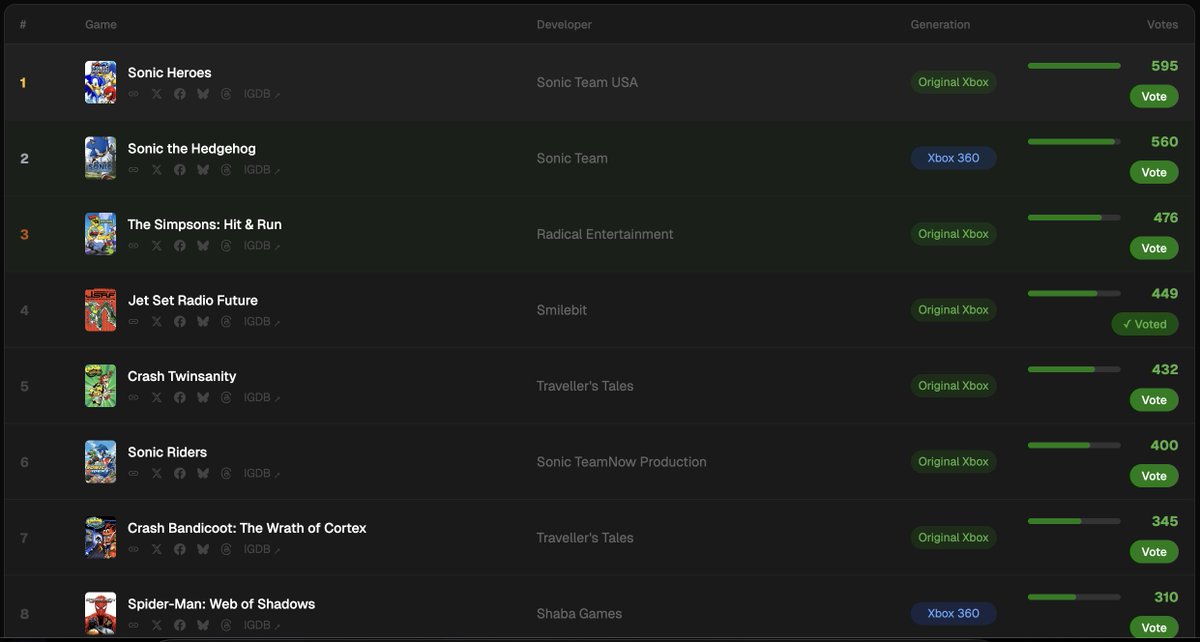Share Crash Twinsanity on X
The image size is (1200, 642).
pos(156,398)
